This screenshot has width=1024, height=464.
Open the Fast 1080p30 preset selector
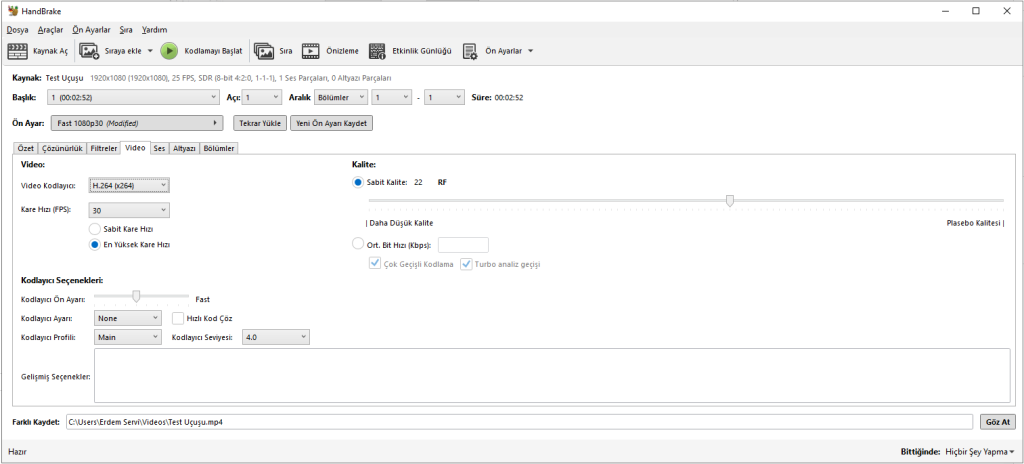click(136, 123)
